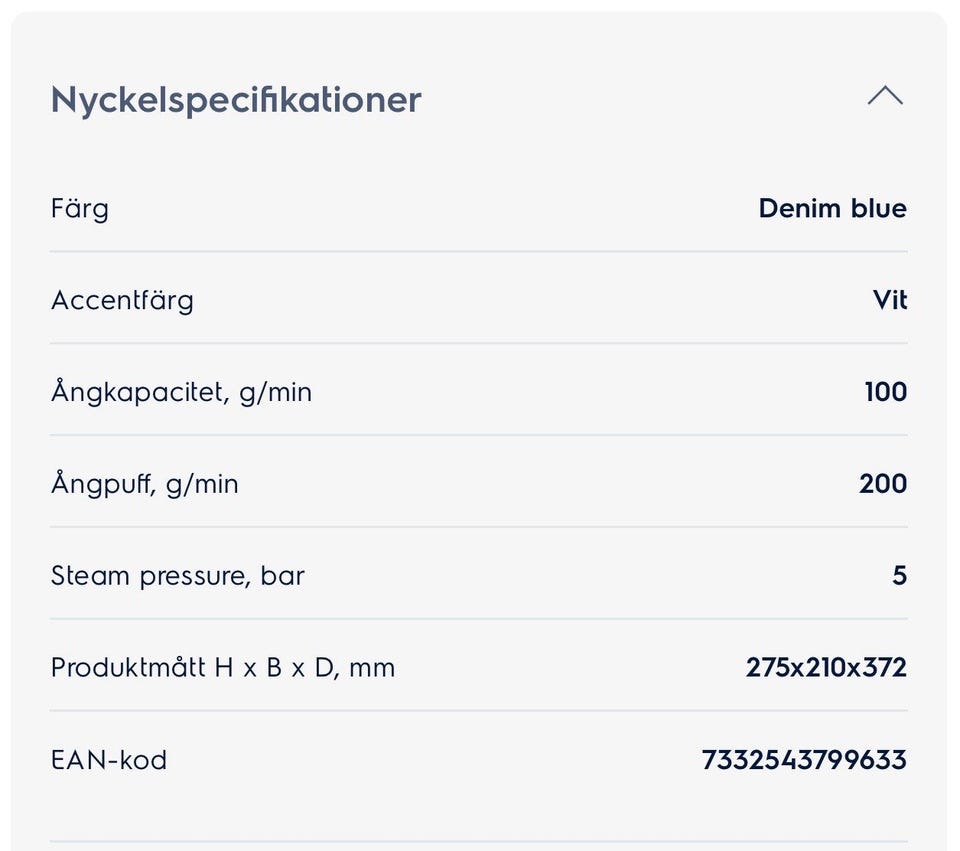Viewport: 960px width, 851px height.
Task: Select the value 100 for Ångkapacitet
Action: pos(886,393)
